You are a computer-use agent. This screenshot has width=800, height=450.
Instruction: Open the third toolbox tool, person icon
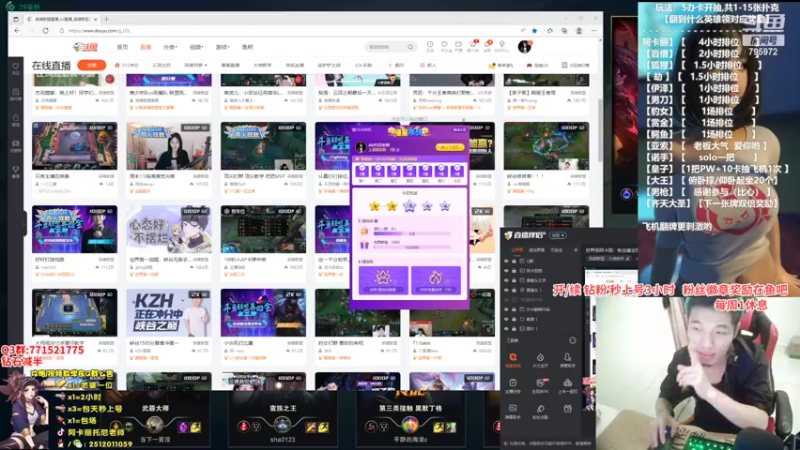click(x=567, y=360)
